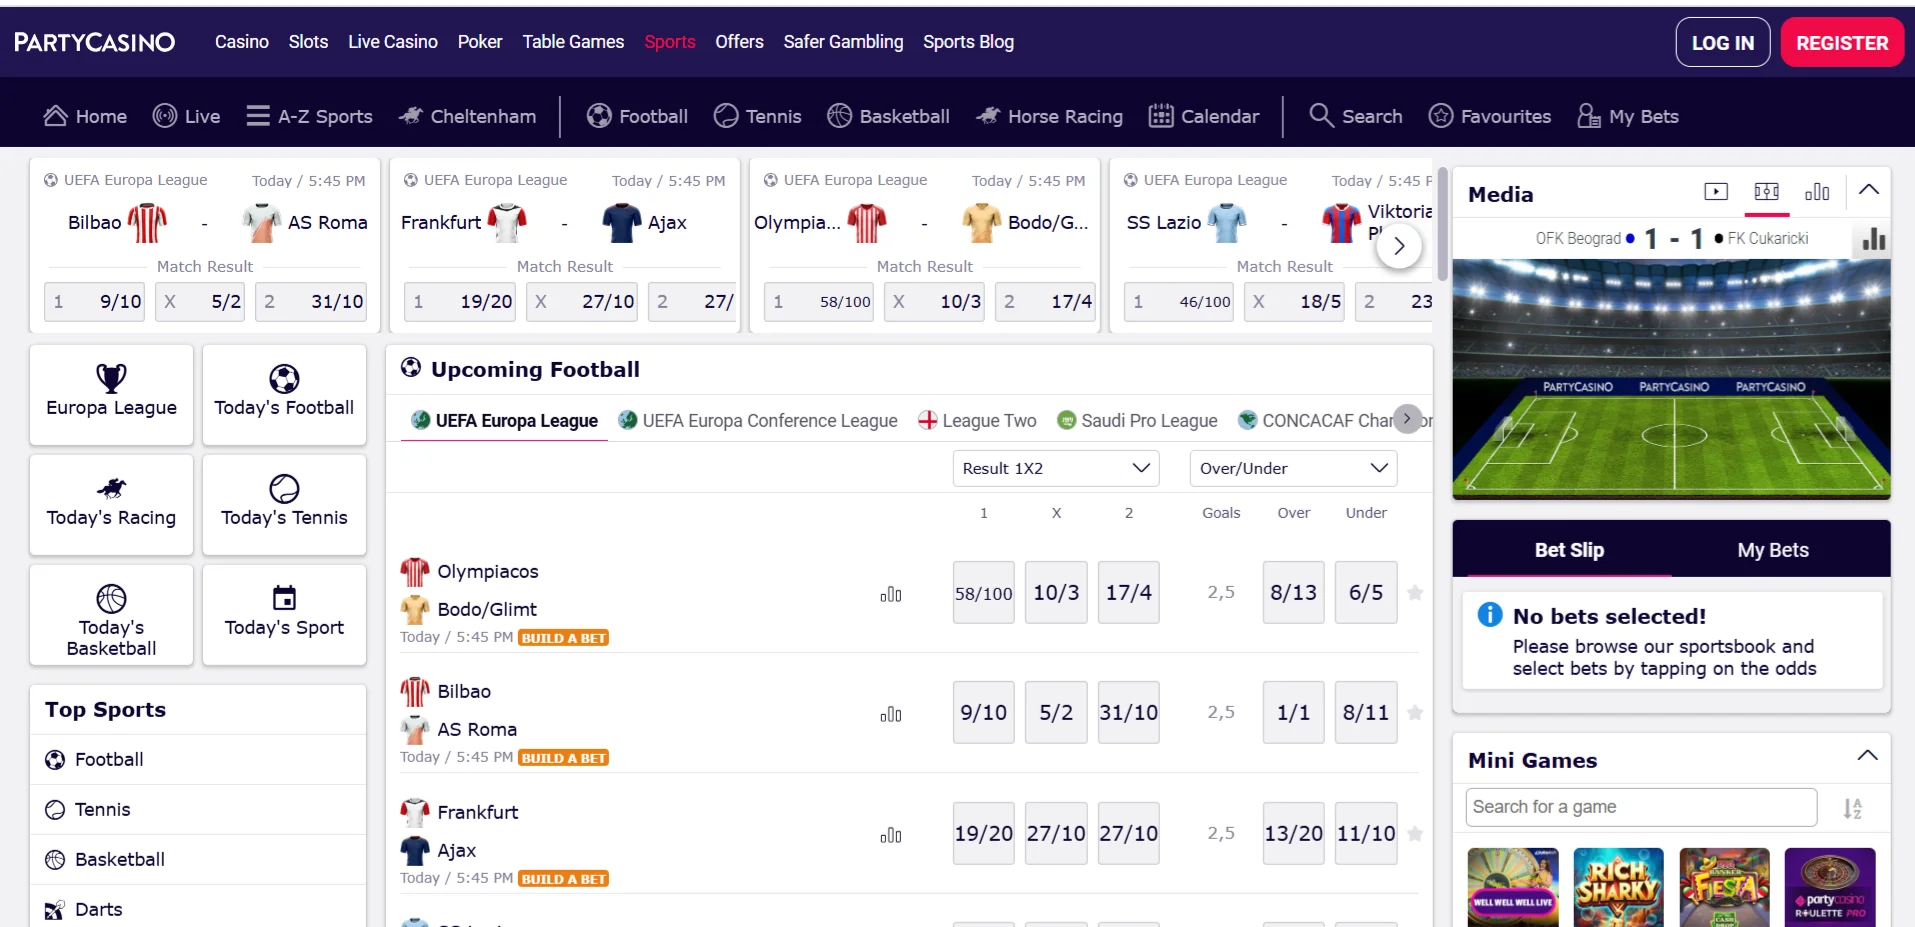
Task: Switch Media panel to scoreboard view
Action: [1767, 192]
